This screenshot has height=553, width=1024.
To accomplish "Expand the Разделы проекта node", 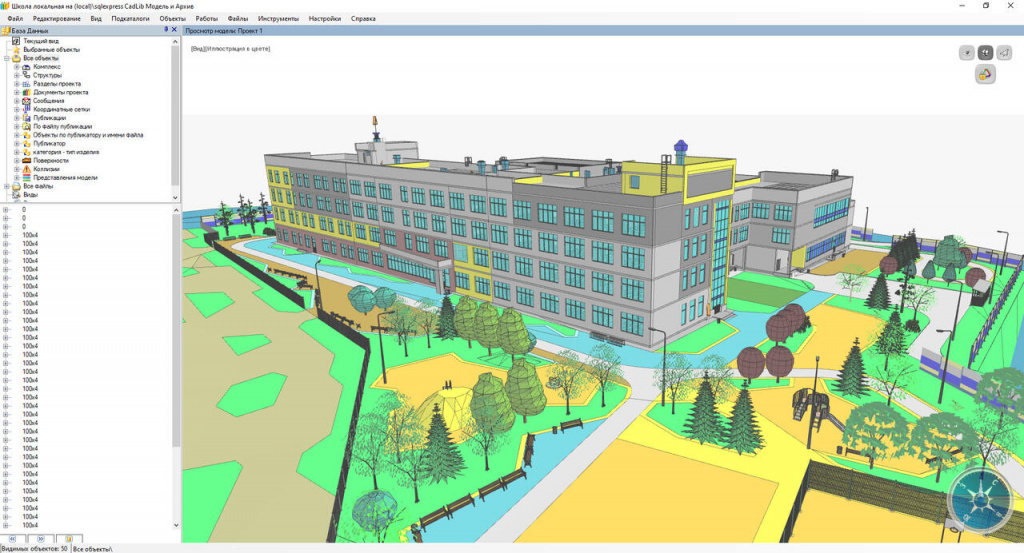I will (x=16, y=84).
